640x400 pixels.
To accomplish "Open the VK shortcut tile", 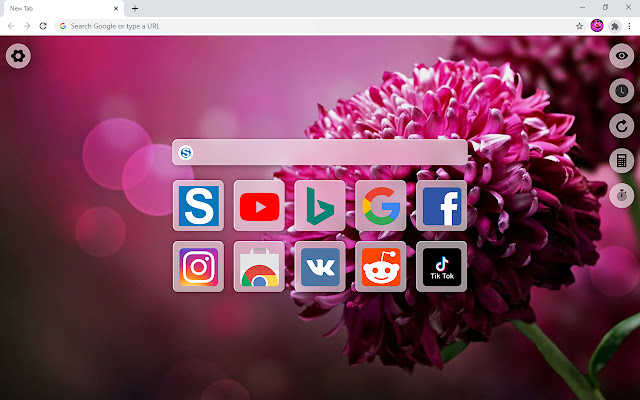I will point(320,267).
